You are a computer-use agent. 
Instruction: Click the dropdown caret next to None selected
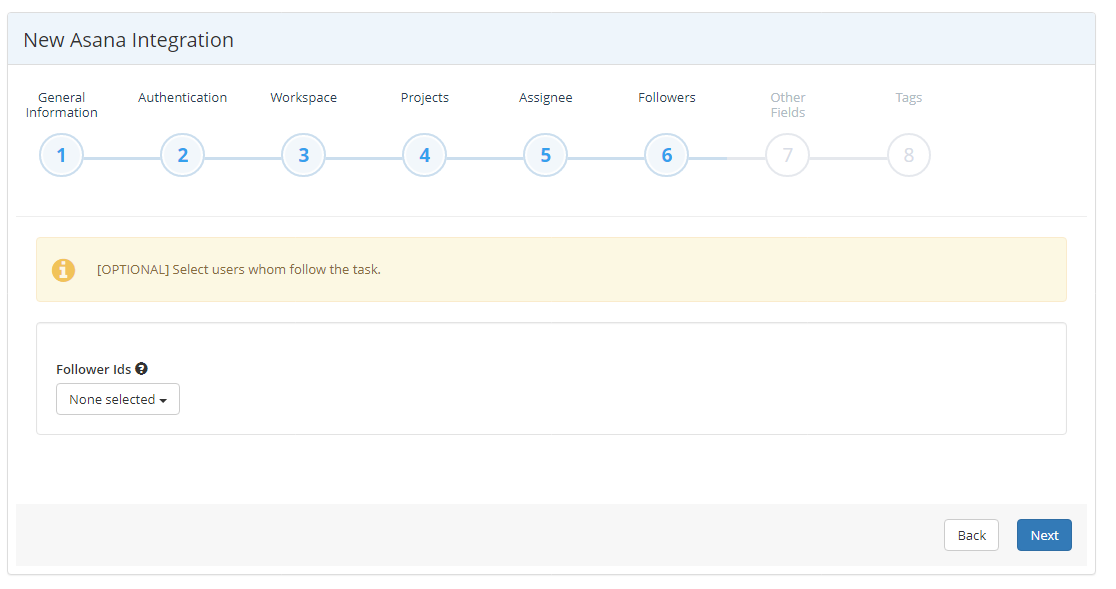pos(163,399)
